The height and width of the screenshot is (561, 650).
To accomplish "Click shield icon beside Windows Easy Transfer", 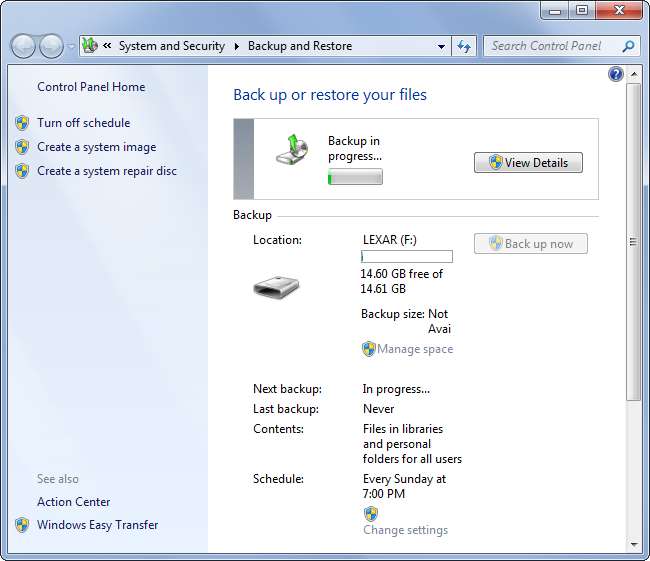I will 22,525.
